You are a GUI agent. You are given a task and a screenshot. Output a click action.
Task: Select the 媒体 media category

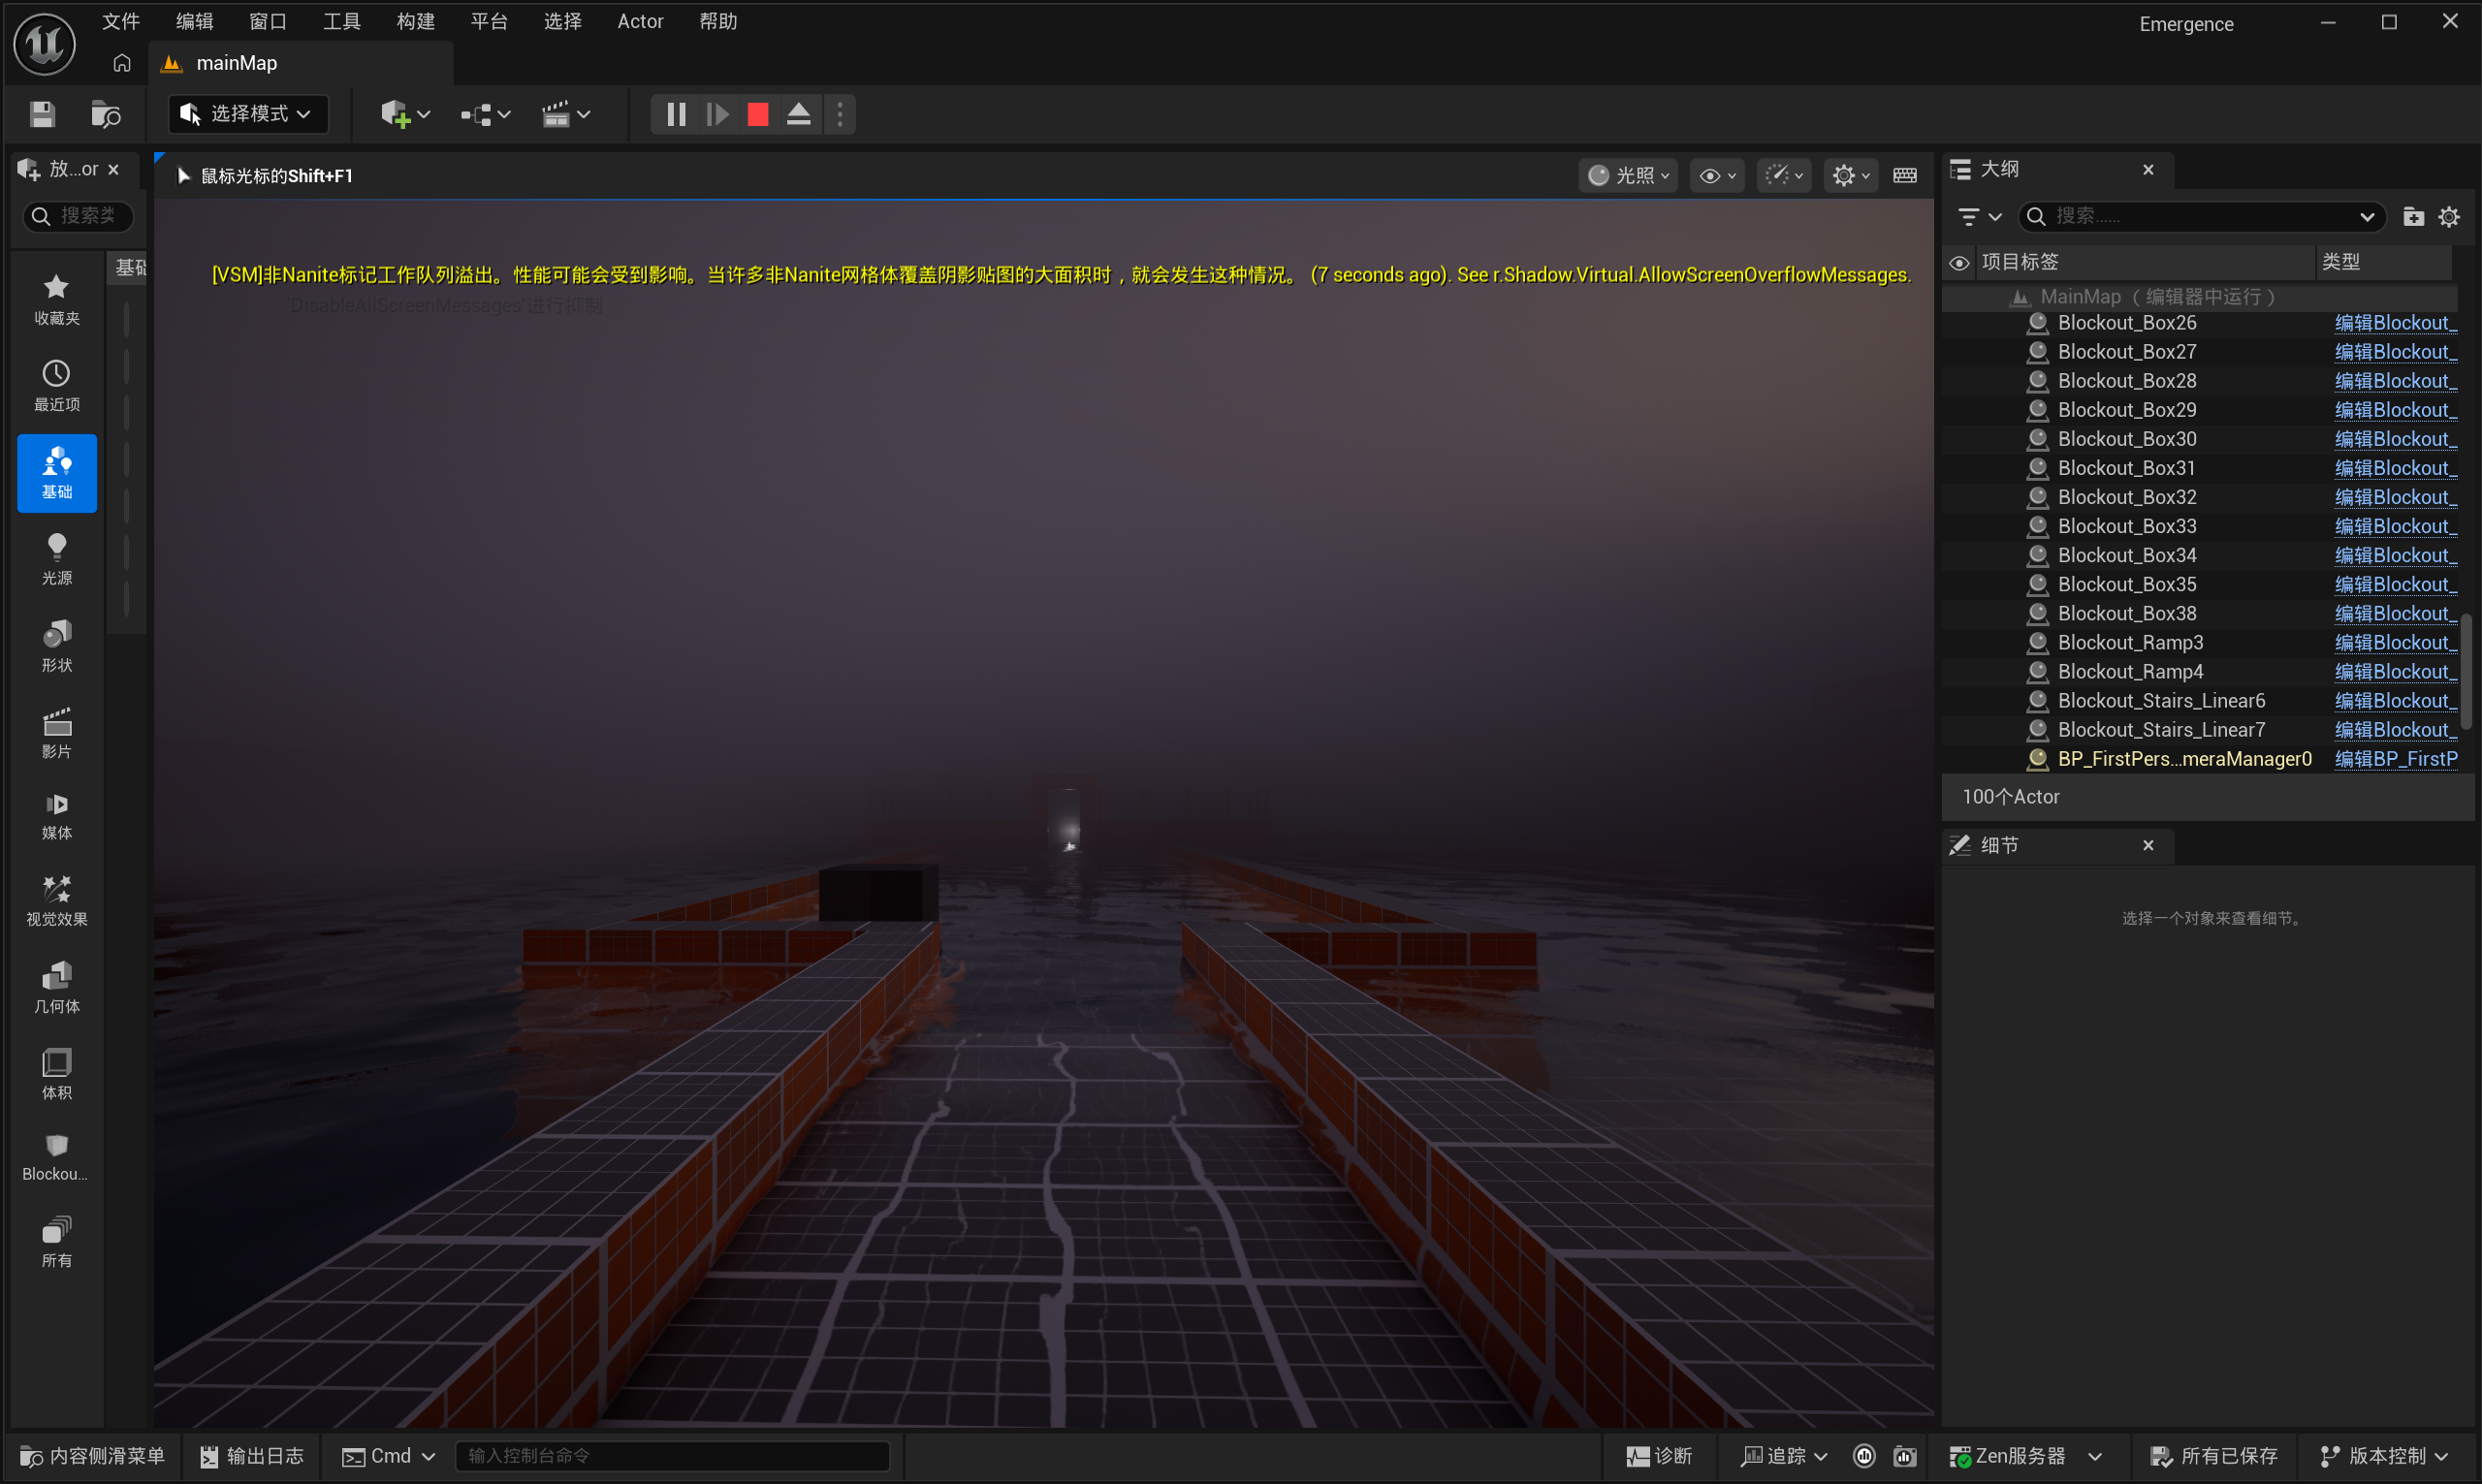[x=57, y=815]
